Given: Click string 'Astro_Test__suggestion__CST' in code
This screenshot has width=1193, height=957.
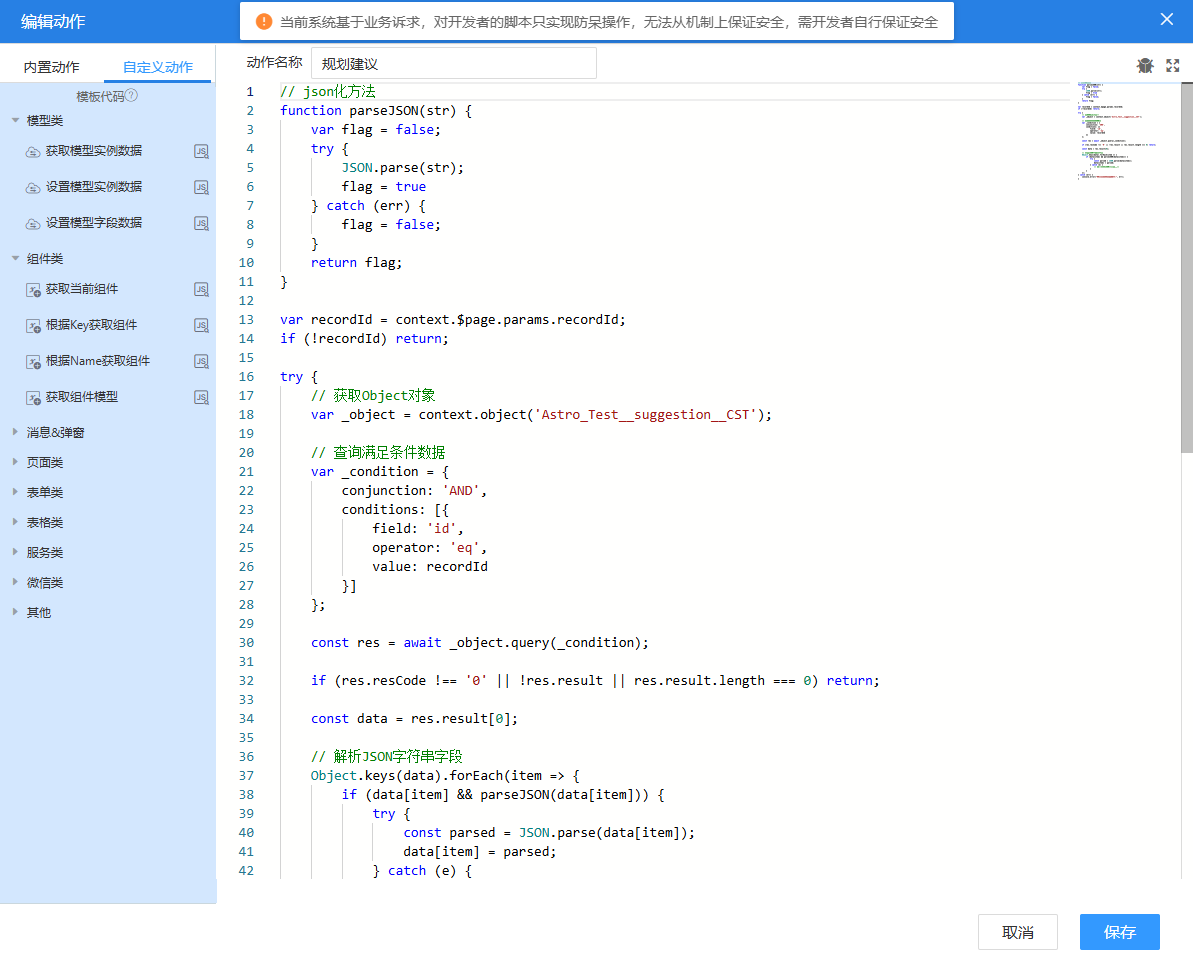Looking at the screenshot, I should (x=645, y=415).
